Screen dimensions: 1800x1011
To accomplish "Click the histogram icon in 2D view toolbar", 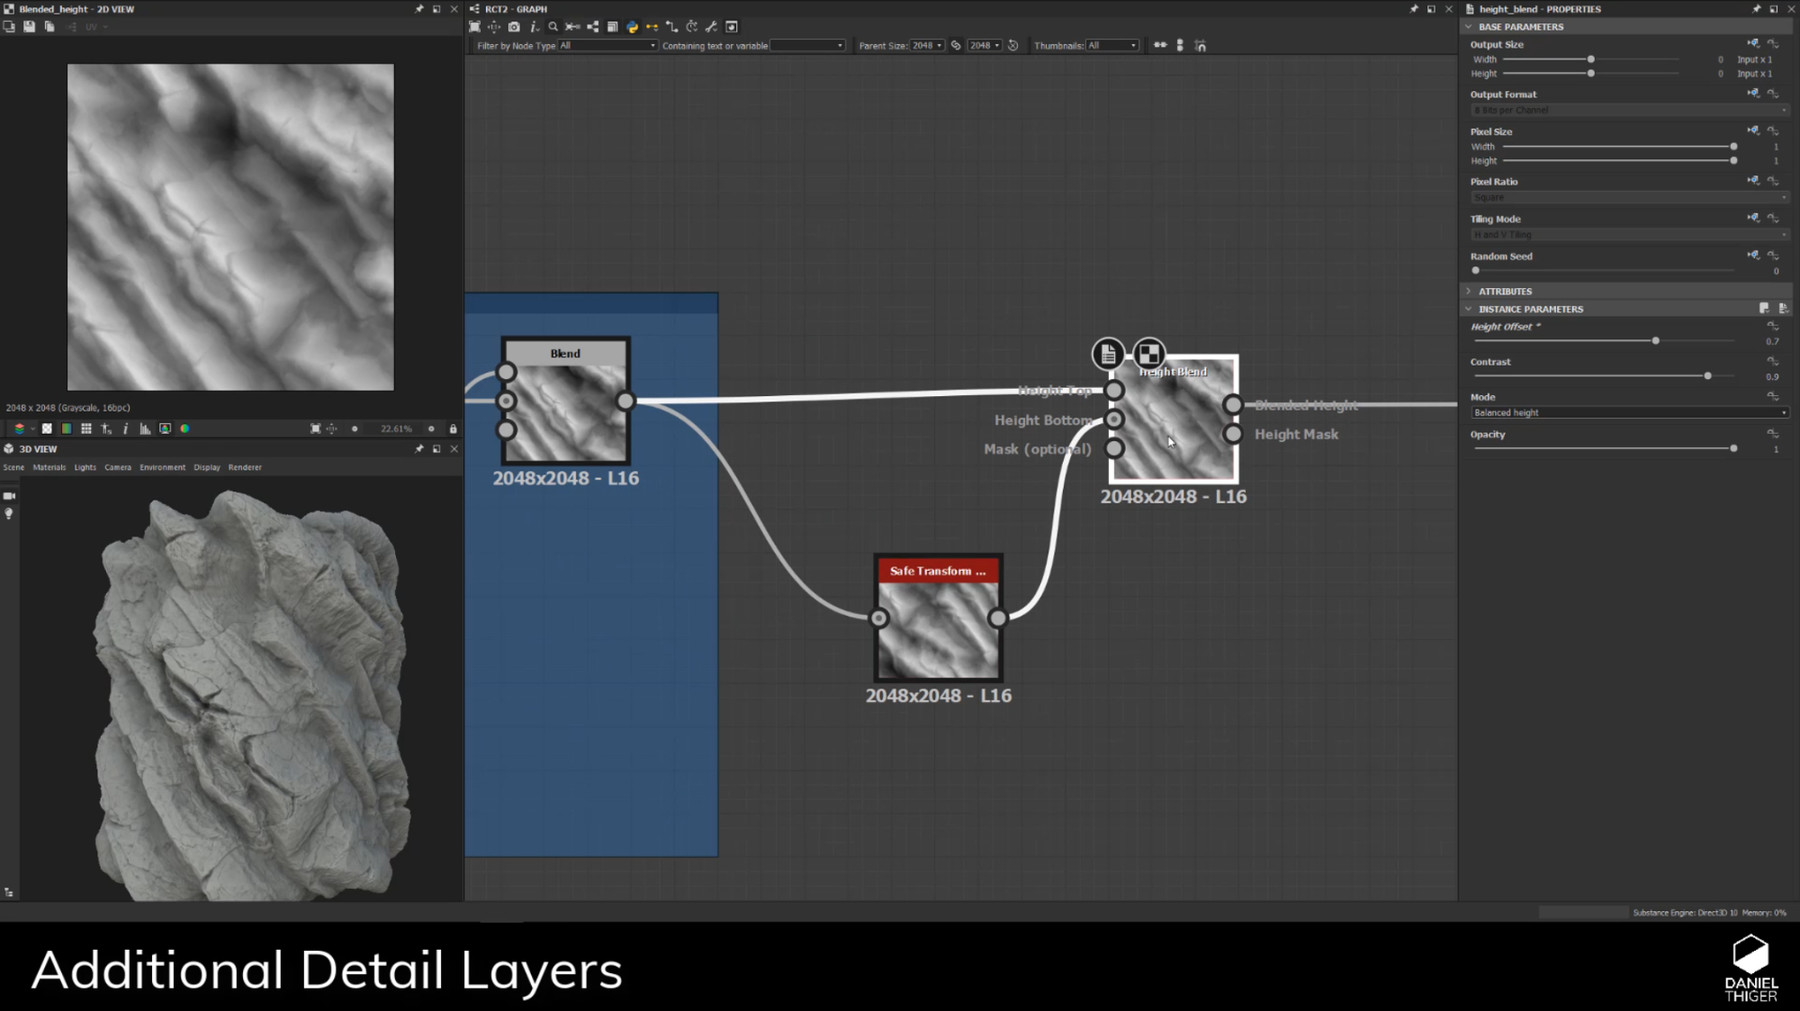I will coord(144,428).
